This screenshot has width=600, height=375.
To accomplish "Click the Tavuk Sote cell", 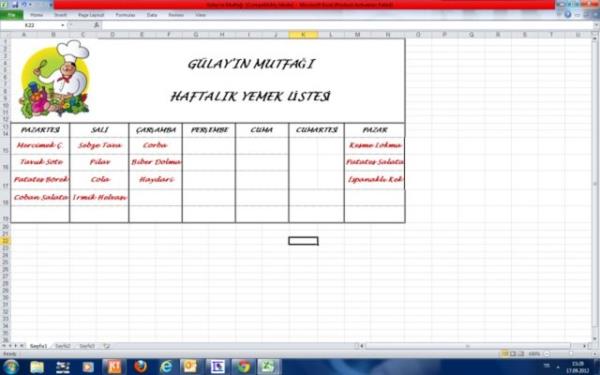I will (x=40, y=162).
